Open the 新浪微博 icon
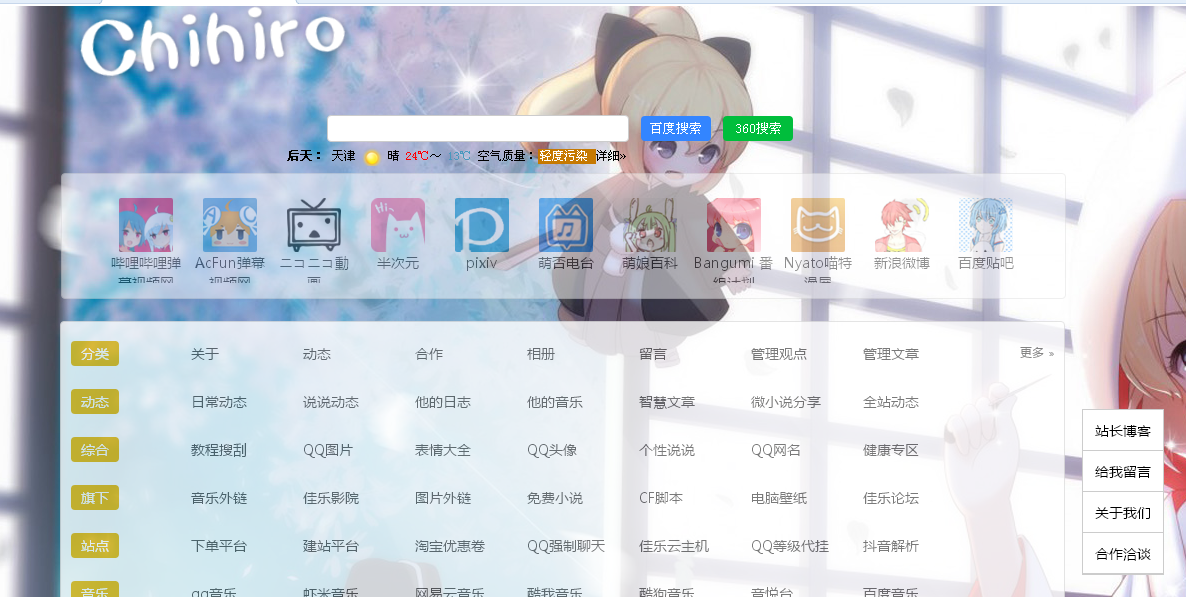The width and height of the screenshot is (1186, 597). (902, 225)
